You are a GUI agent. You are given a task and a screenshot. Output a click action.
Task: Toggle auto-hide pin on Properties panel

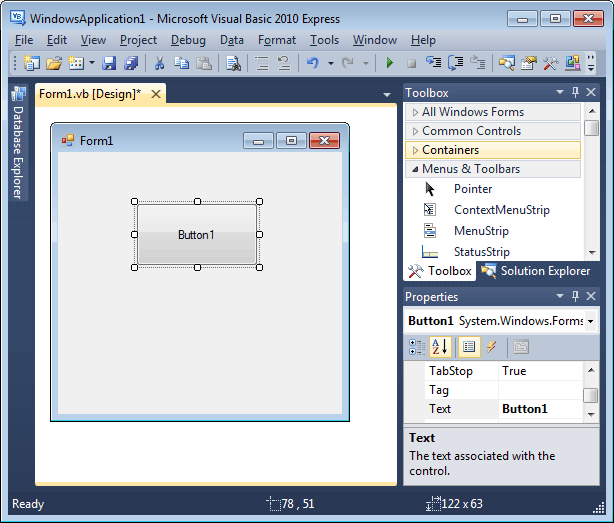click(575, 296)
